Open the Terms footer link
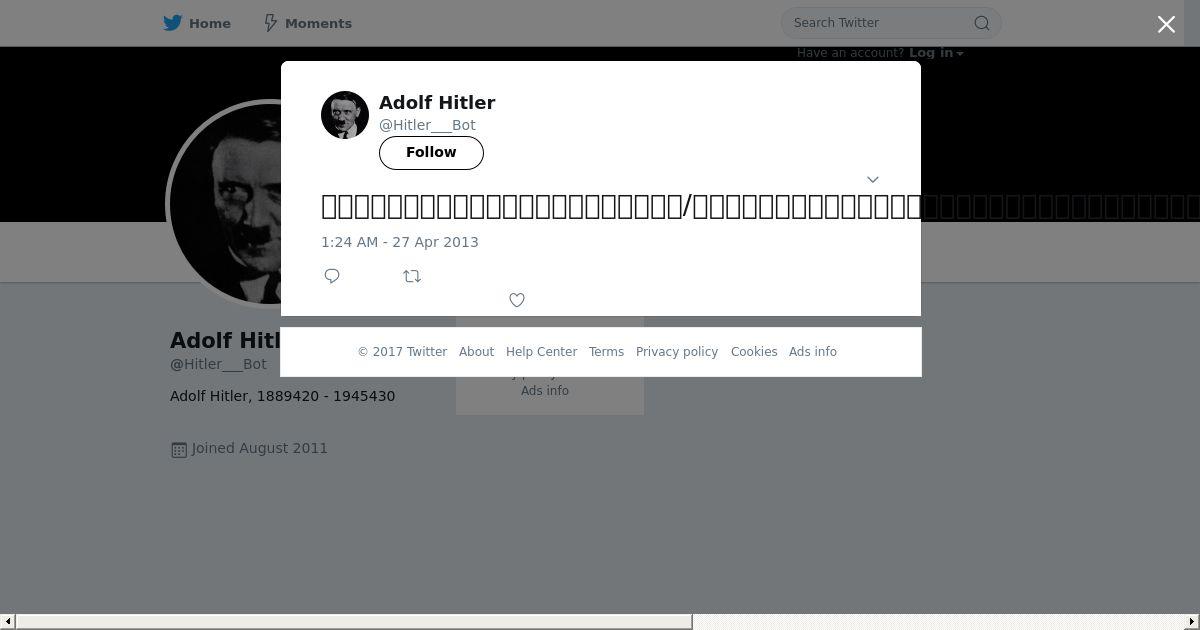1200x630 pixels. 606,352
